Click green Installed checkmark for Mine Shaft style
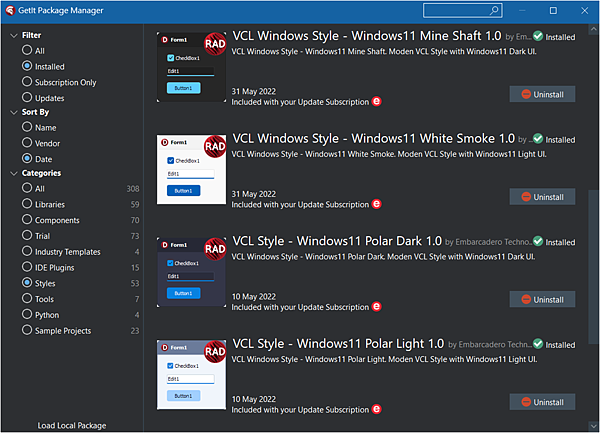Viewport: 600px width, 433px height. click(x=538, y=36)
